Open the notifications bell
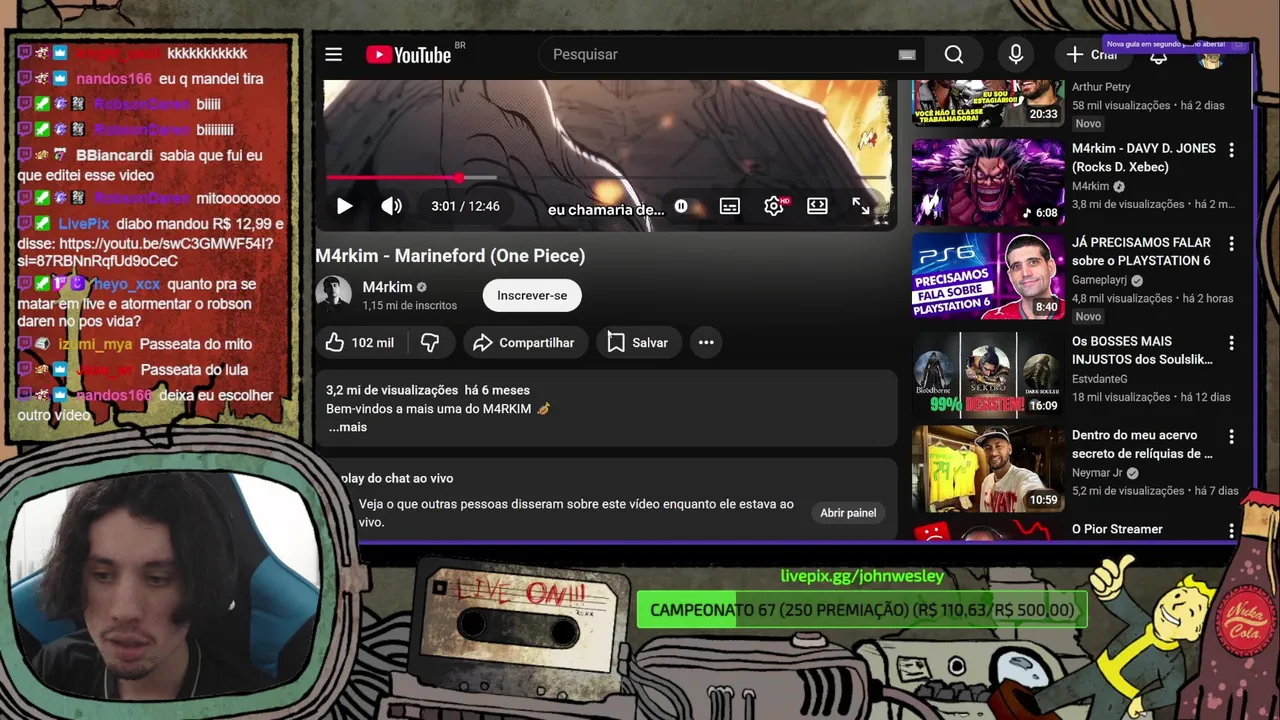 [1158, 57]
